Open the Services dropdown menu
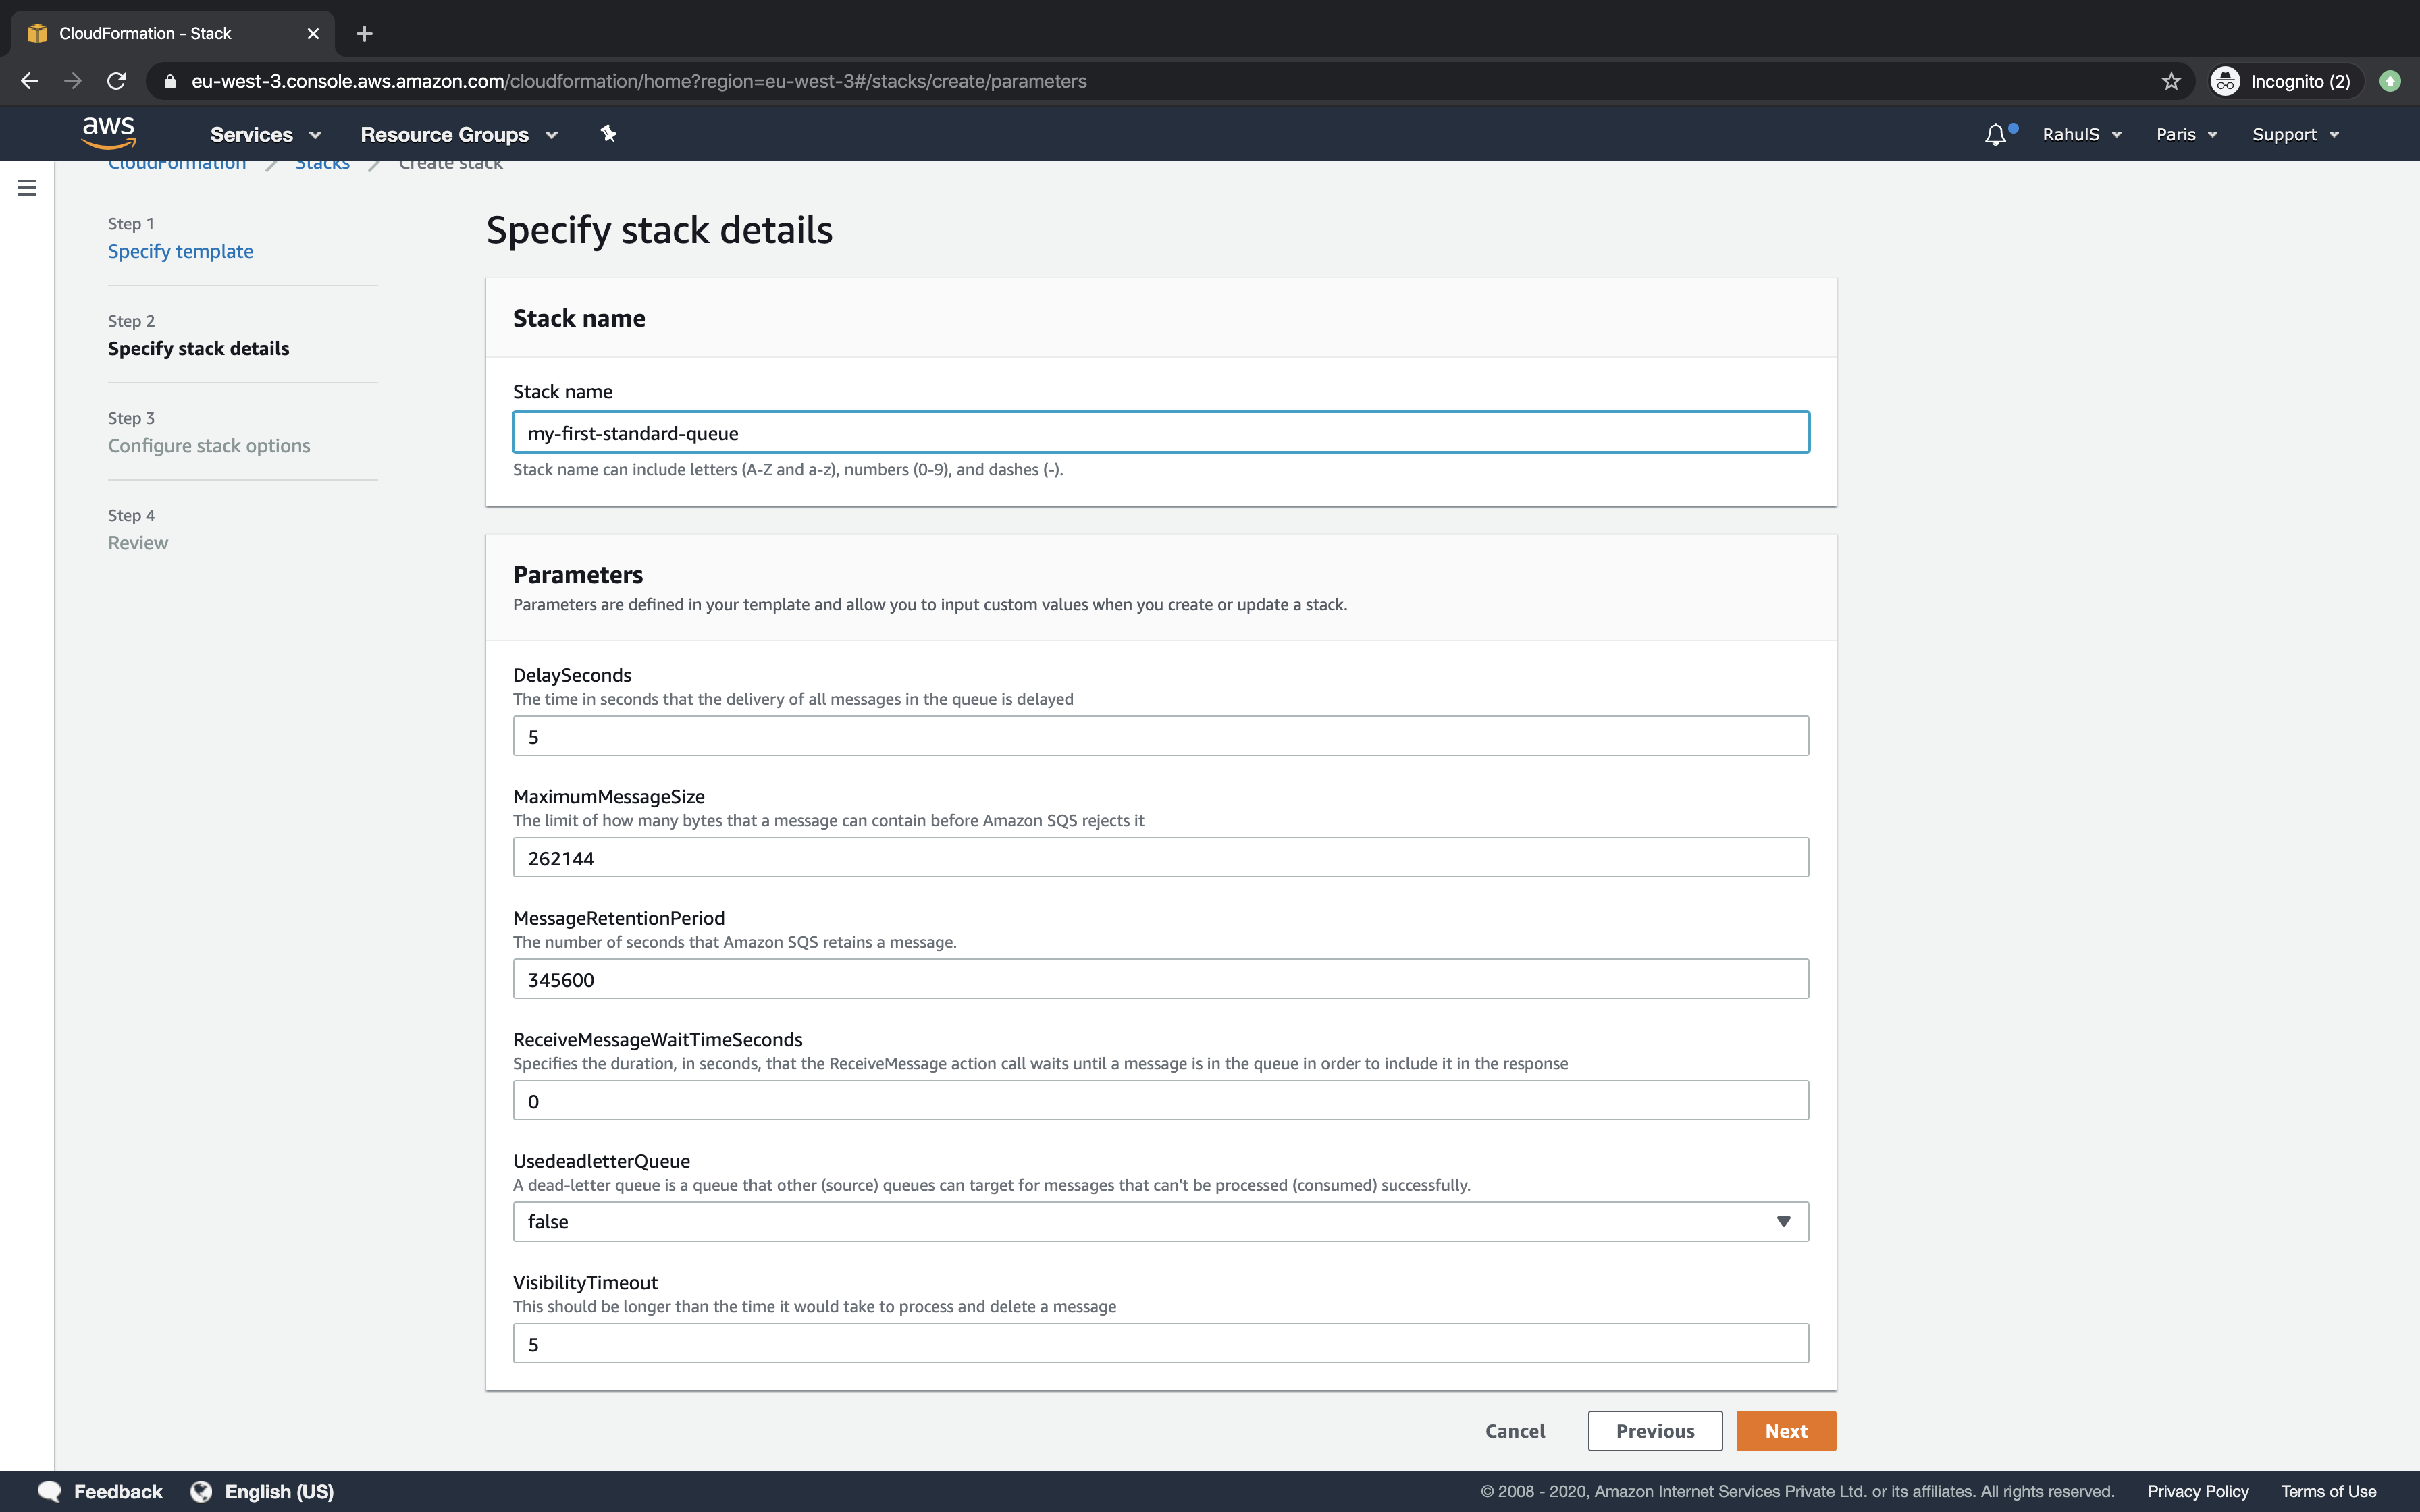The width and height of the screenshot is (2420, 1512). click(265, 134)
